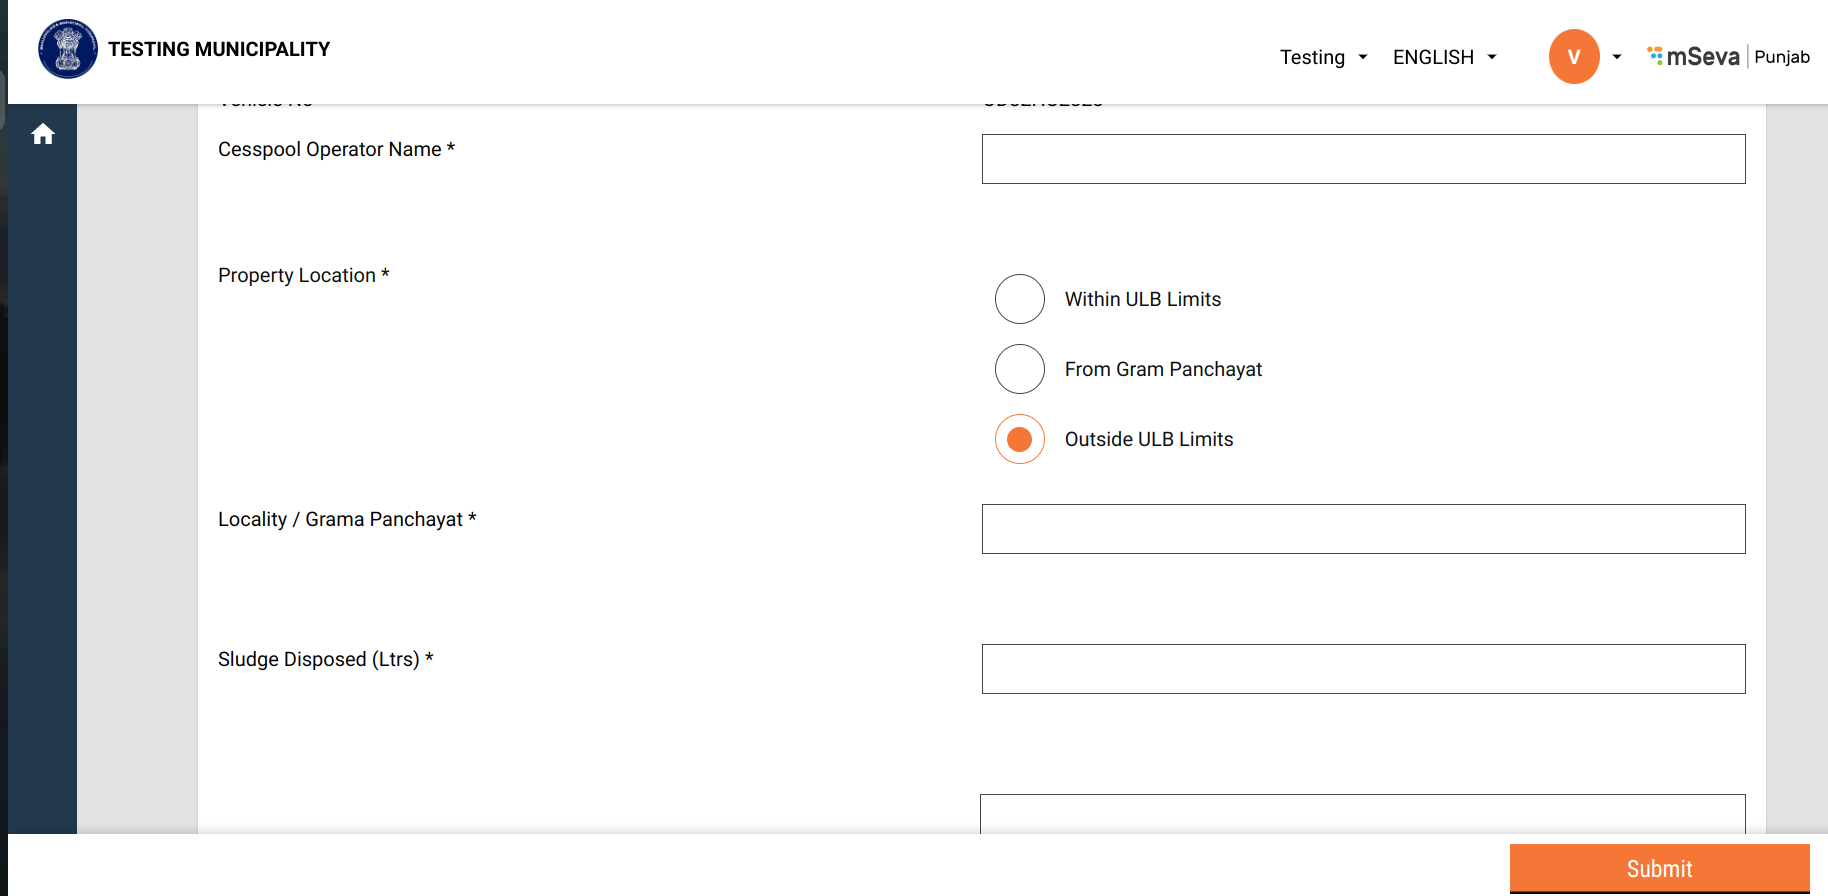The image size is (1828, 896).
Task: Click the Sludge Disposed (Ltrs) input
Action: point(1363,669)
